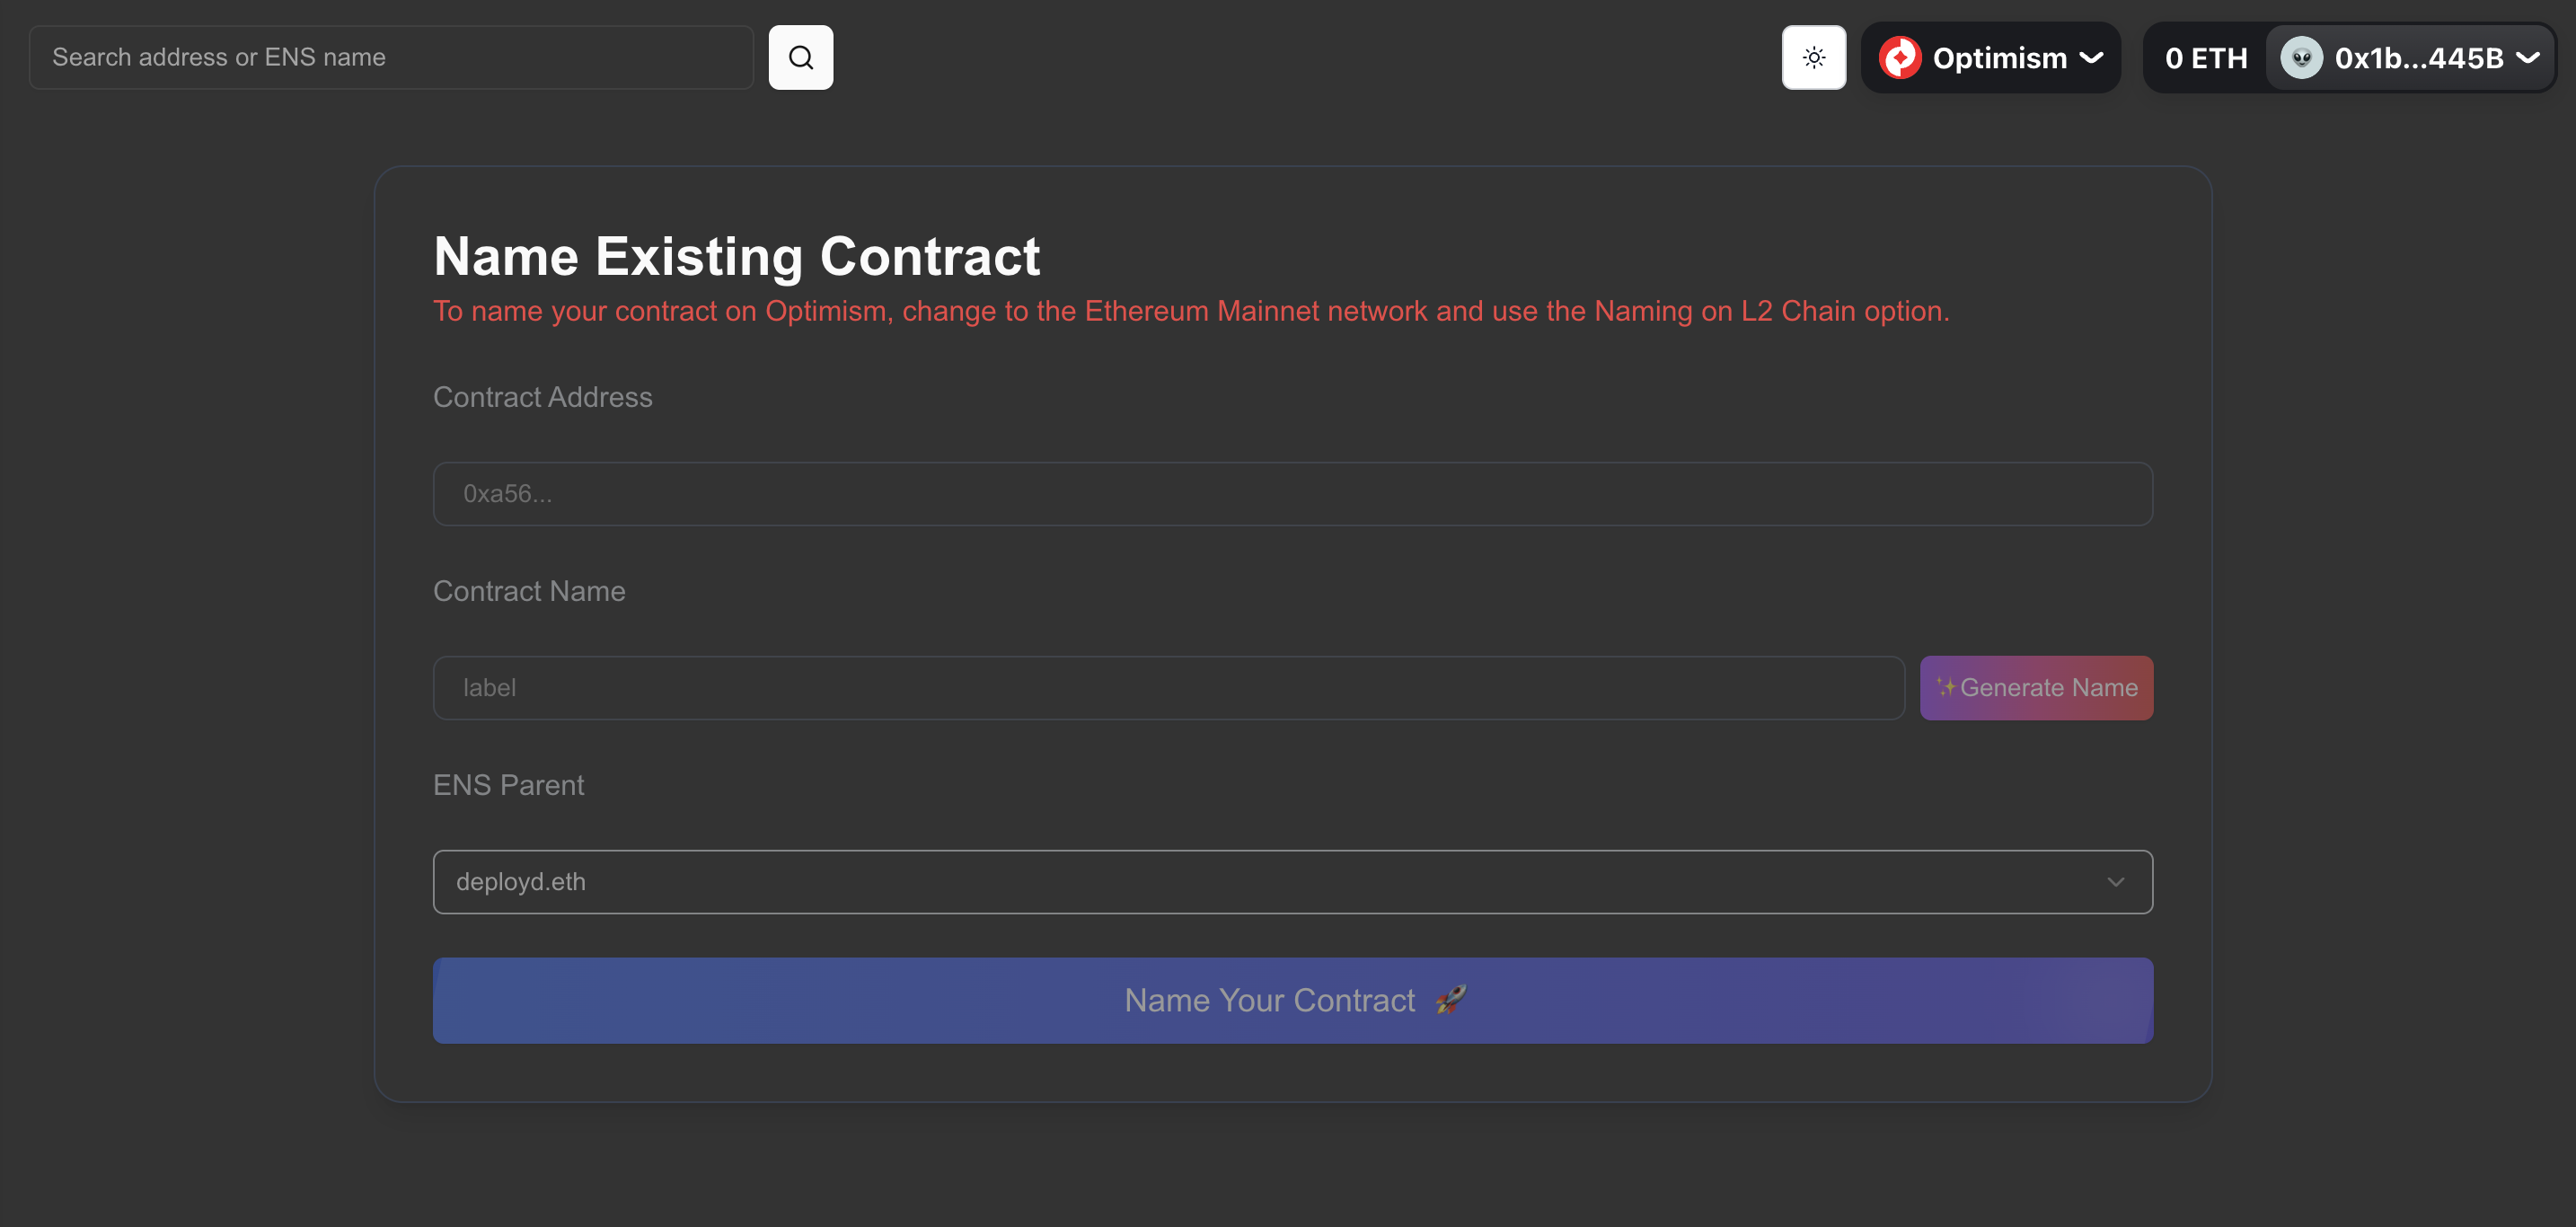Click the rocket icon on the submit button
The width and height of the screenshot is (2576, 1227).
pos(1451,999)
